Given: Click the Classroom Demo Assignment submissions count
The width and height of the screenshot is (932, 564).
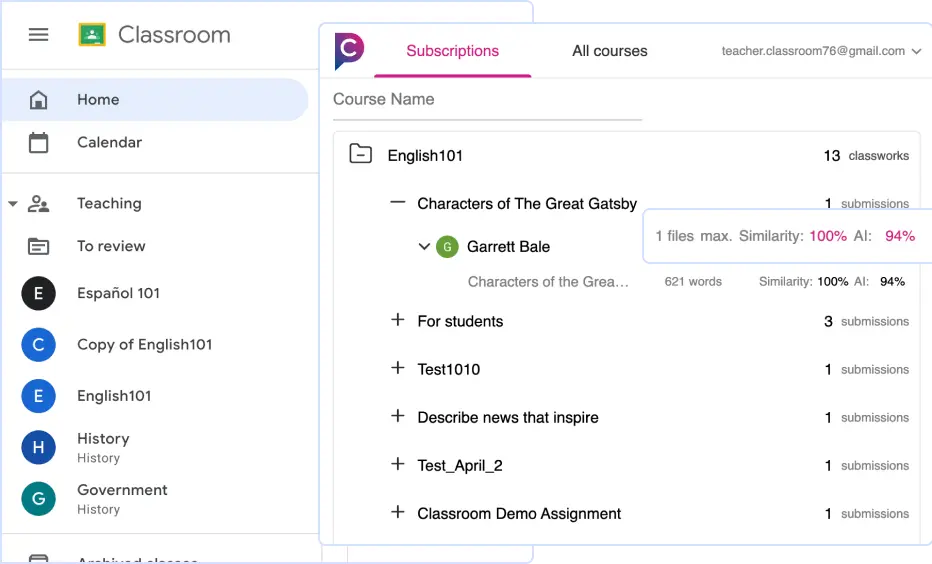Looking at the screenshot, I should [867, 513].
